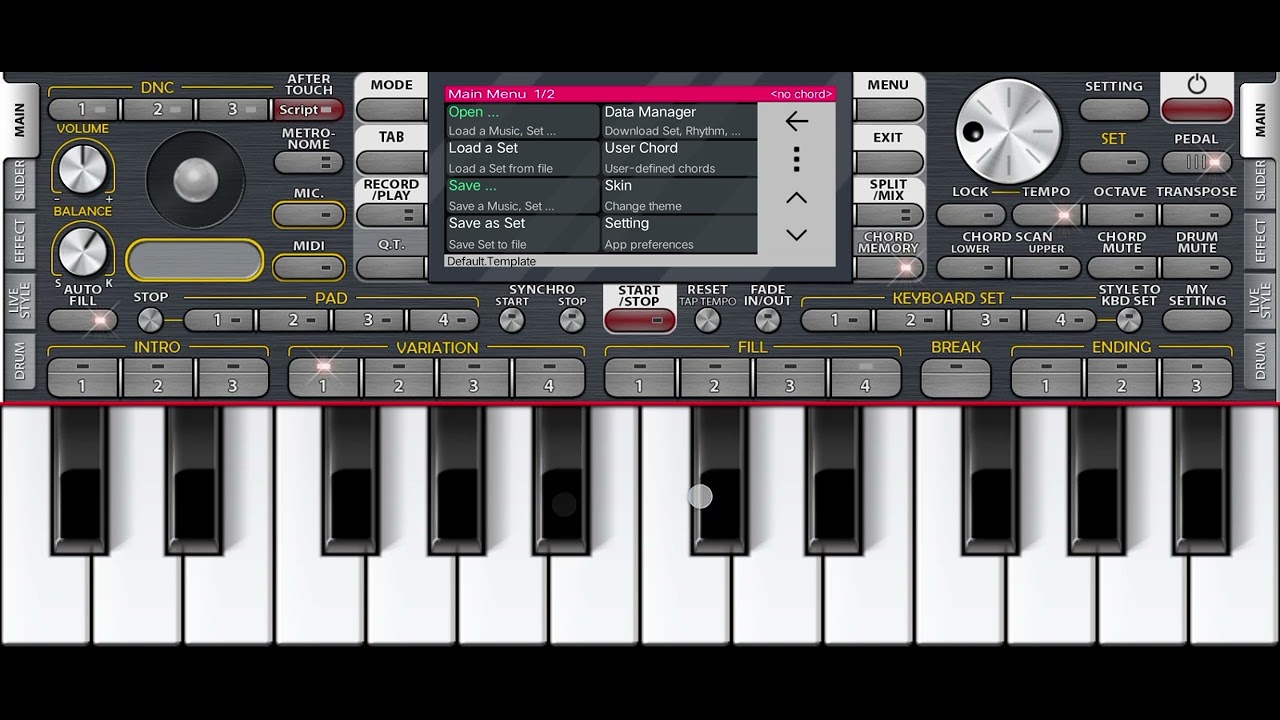This screenshot has height=720, width=1280.
Task: Click the large tempo dial wheel
Action: tap(1008, 131)
